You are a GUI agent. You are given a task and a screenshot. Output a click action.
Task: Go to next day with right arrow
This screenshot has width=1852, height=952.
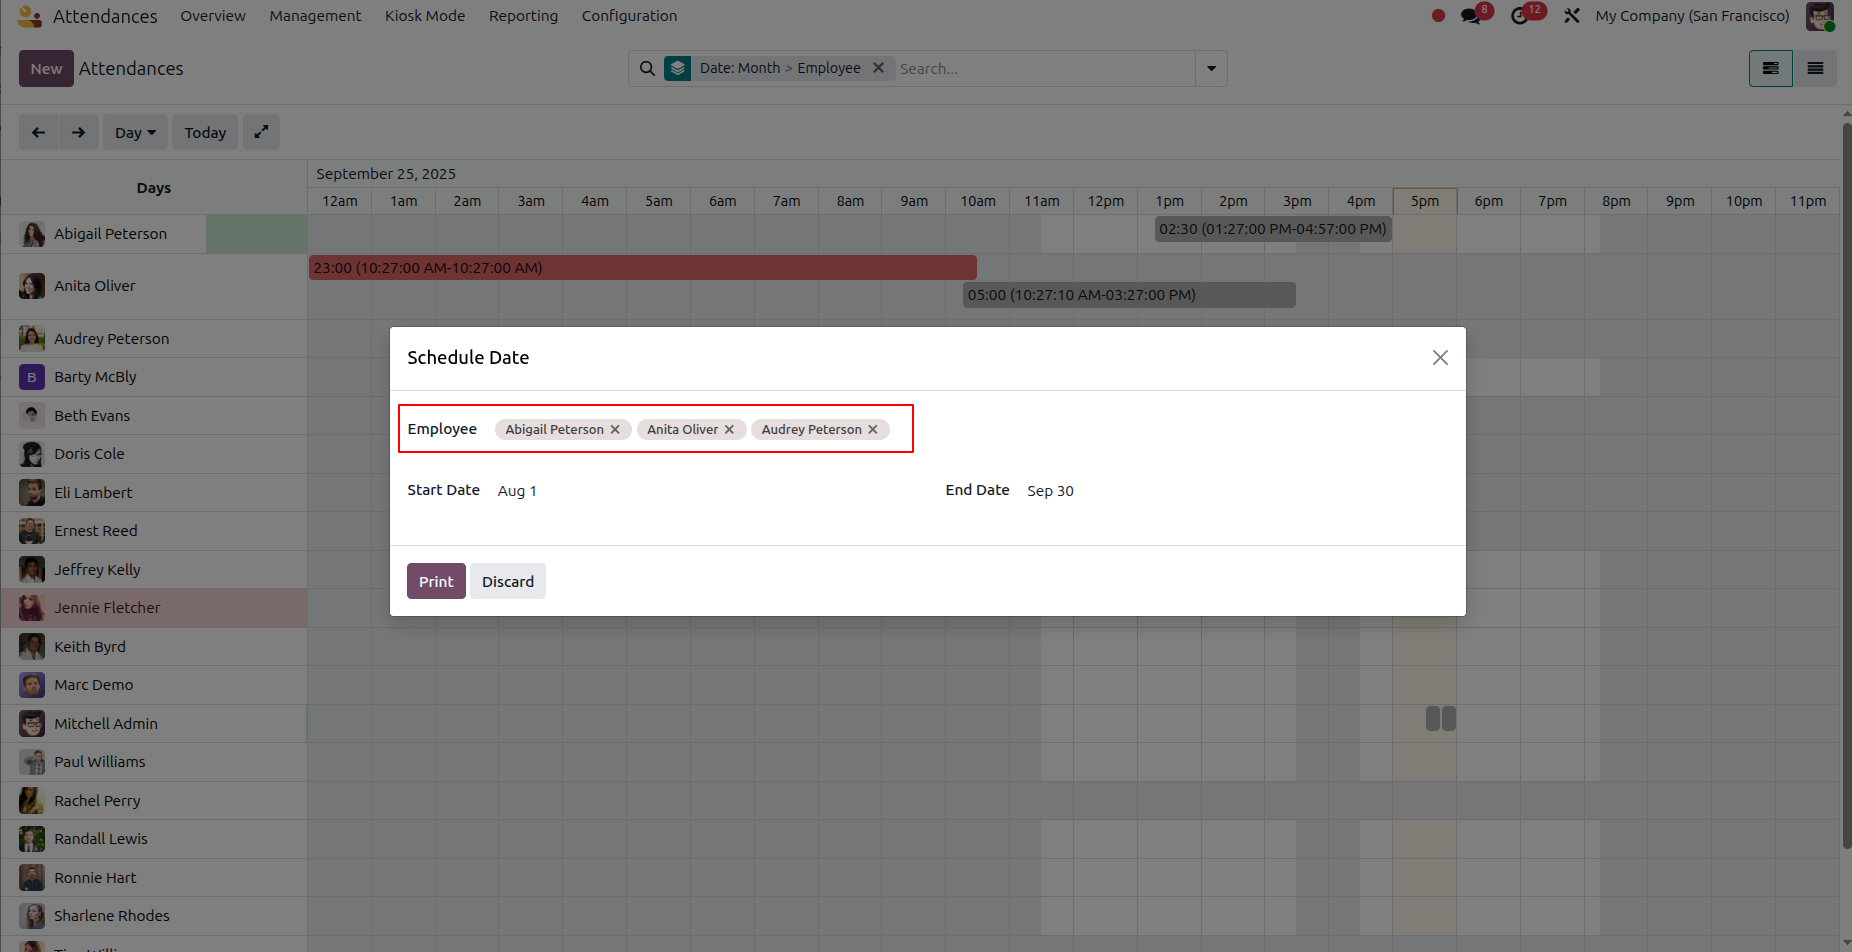point(78,132)
